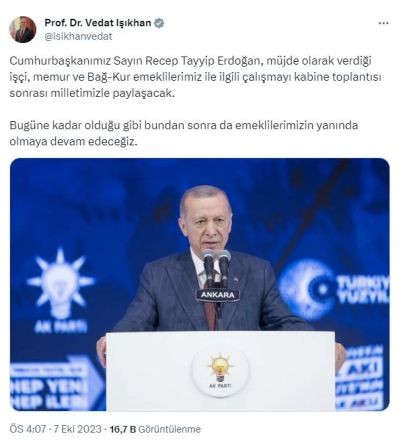Click the blue verified badge

click(159, 23)
